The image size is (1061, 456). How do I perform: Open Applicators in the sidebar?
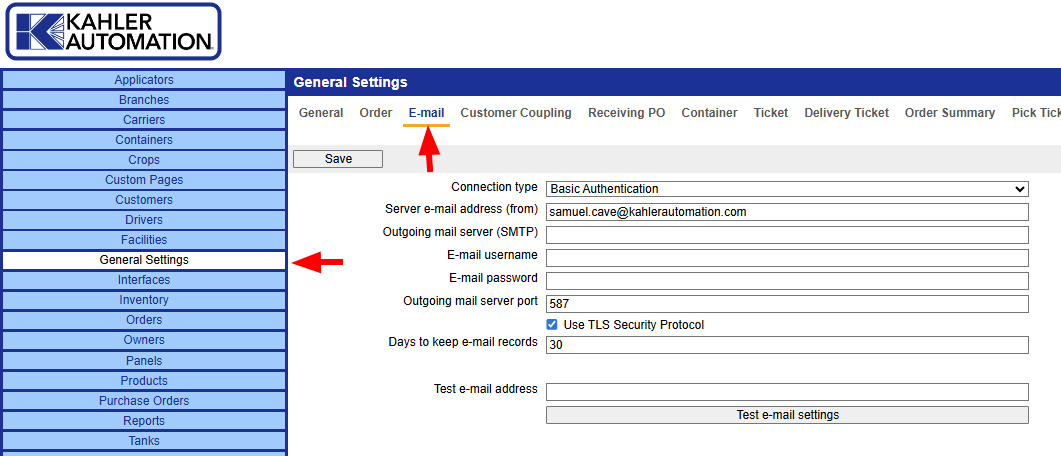tap(144, 80)
